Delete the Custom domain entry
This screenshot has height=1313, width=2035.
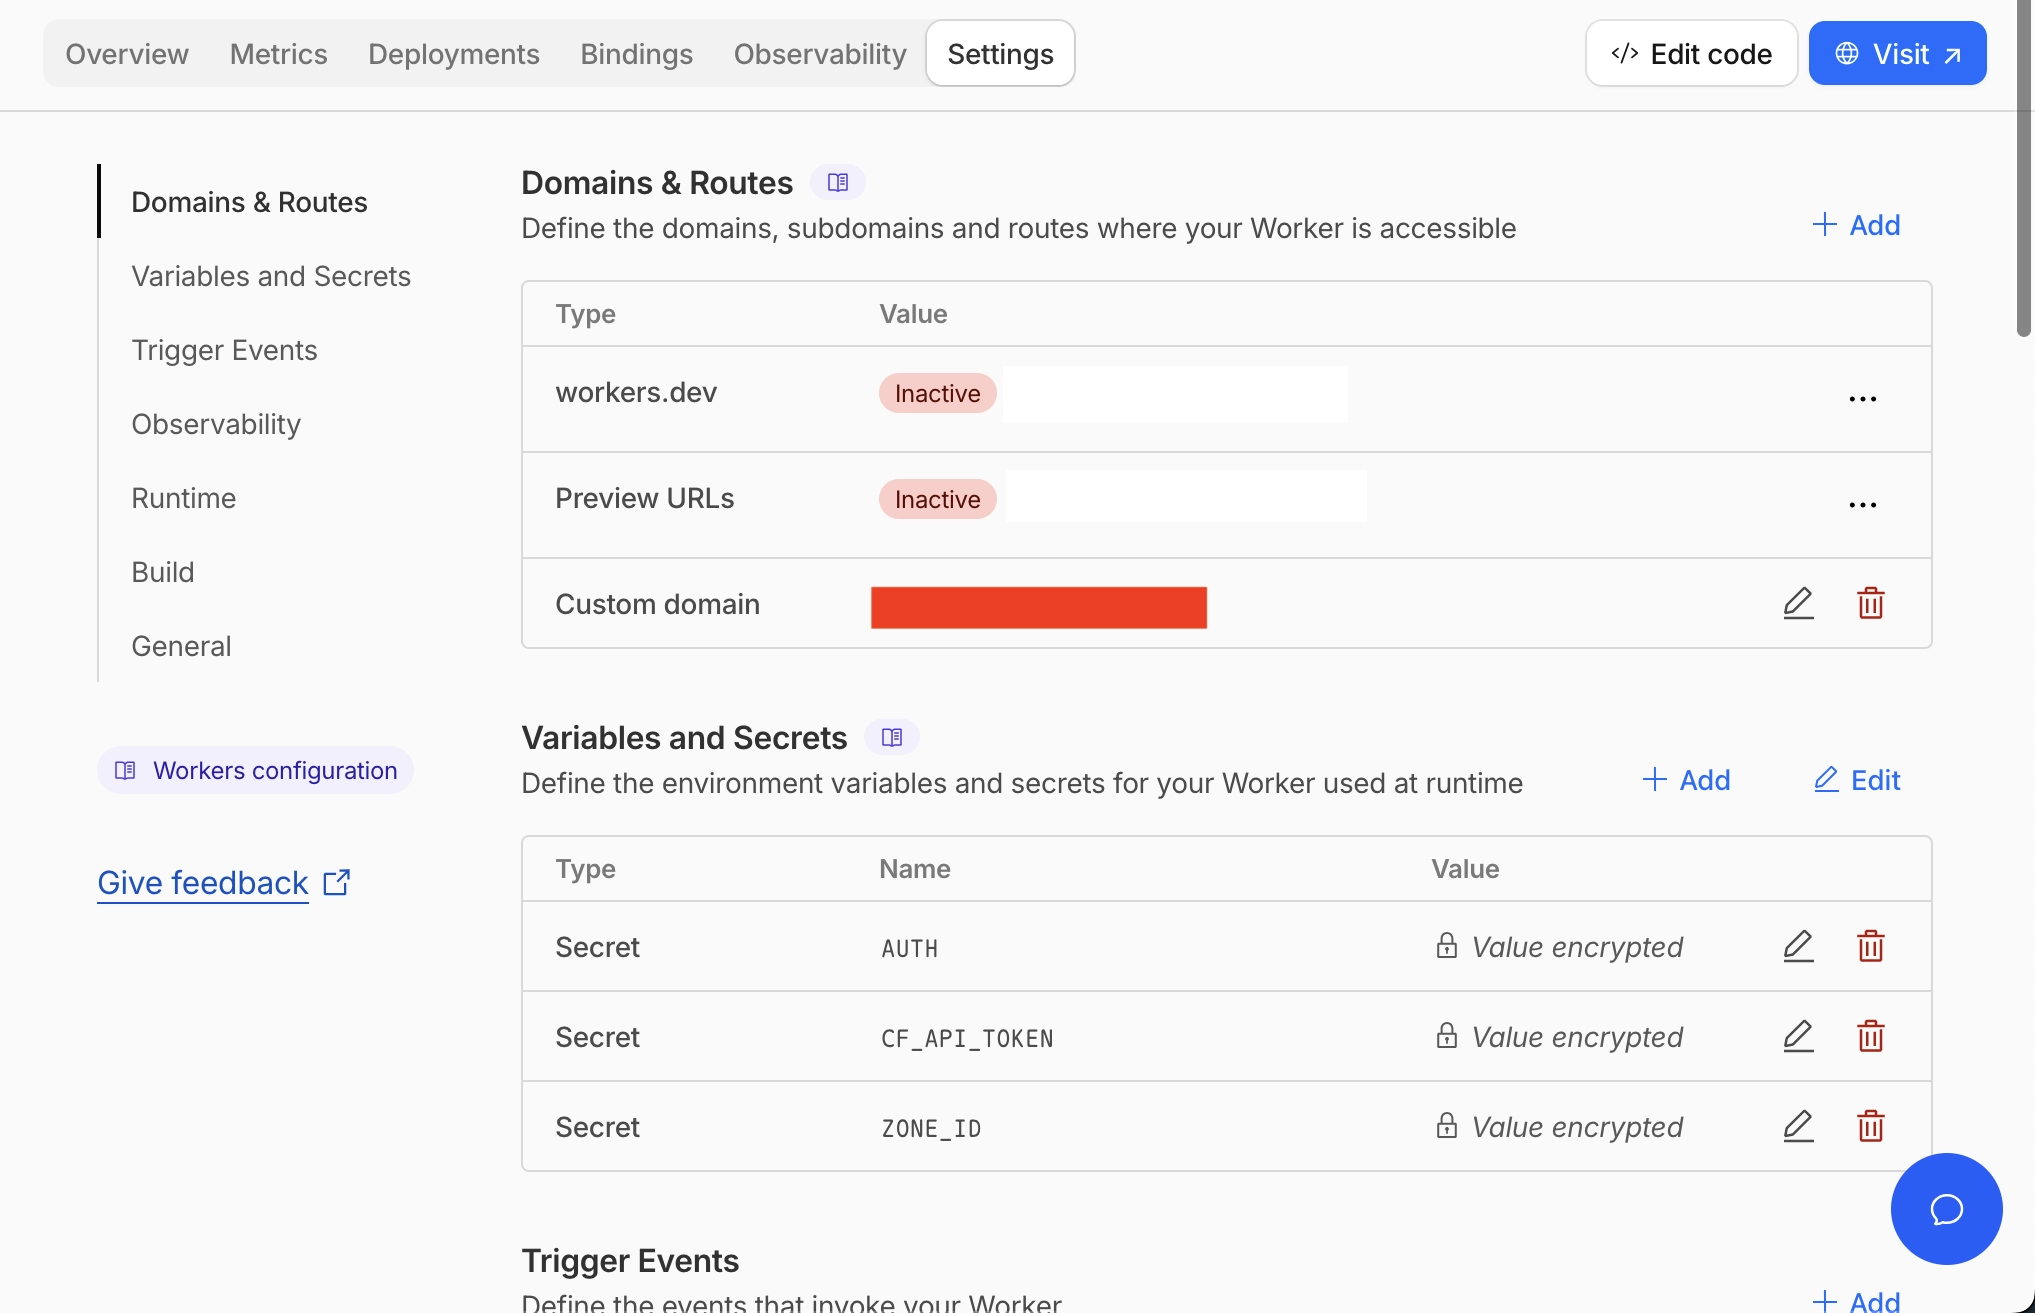pyautogui.click(x=1870, y=603)
